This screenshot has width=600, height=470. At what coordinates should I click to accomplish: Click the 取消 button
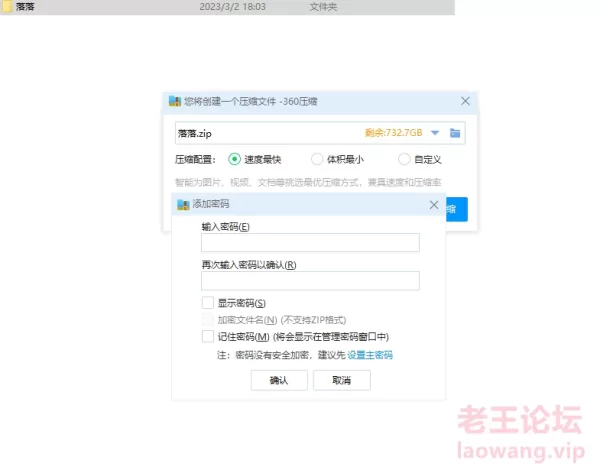(342, 380)
